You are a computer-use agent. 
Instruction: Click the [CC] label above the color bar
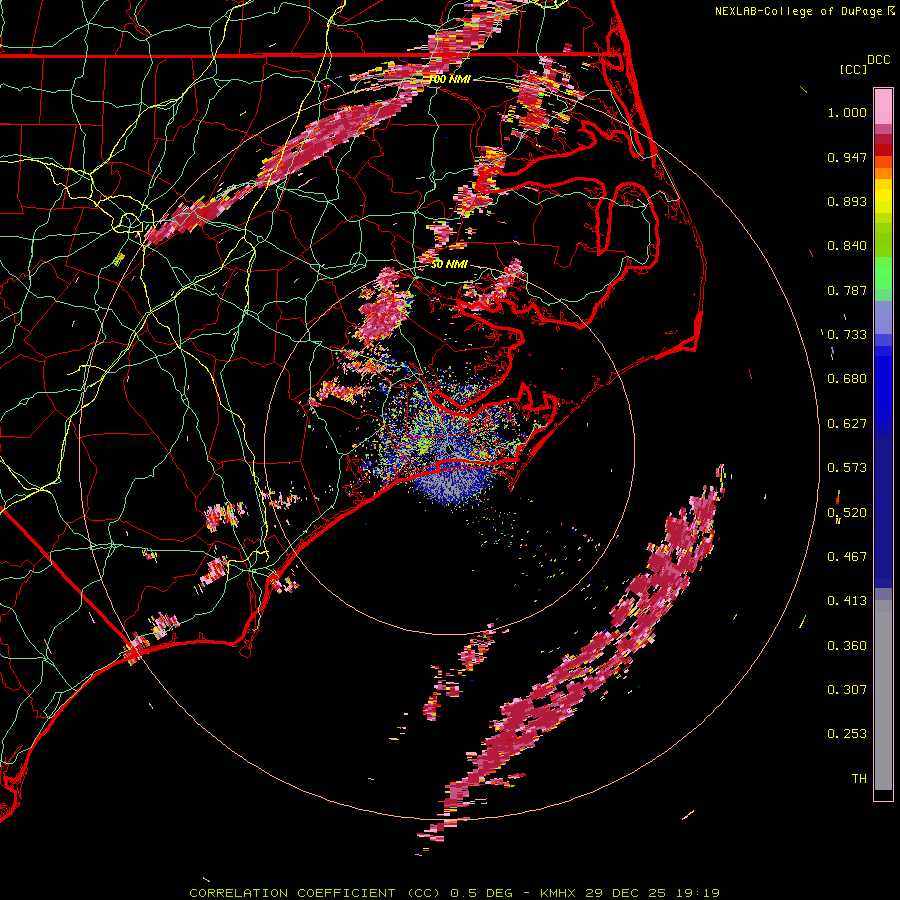(x=853, y=69)
